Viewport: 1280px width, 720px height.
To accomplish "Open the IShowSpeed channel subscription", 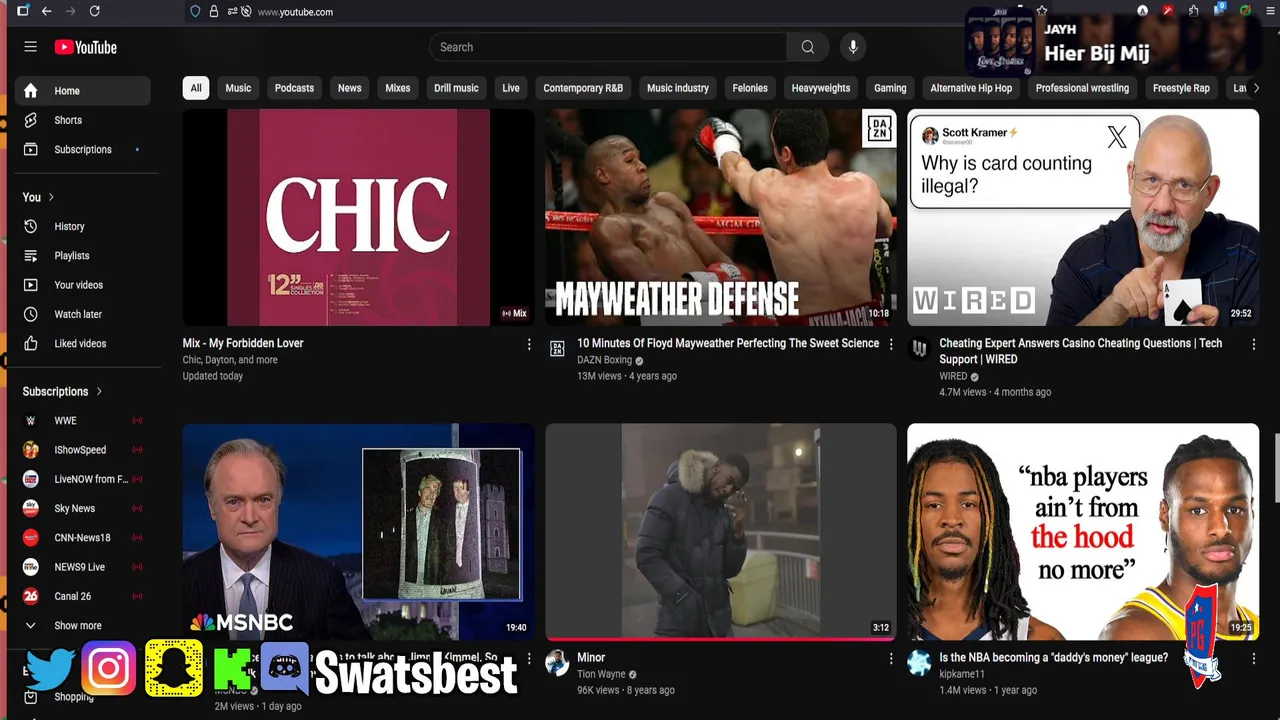I will (82, 450).
